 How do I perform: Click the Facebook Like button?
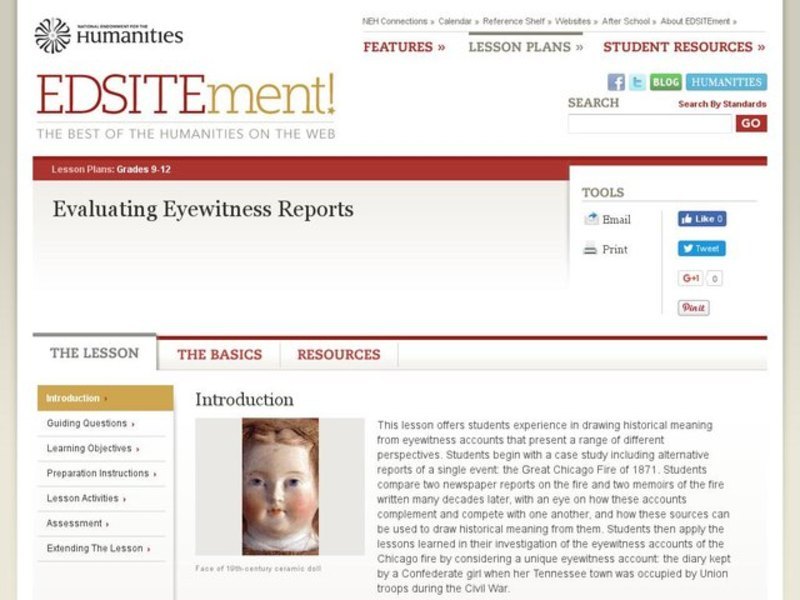click(x=702, y=219)
